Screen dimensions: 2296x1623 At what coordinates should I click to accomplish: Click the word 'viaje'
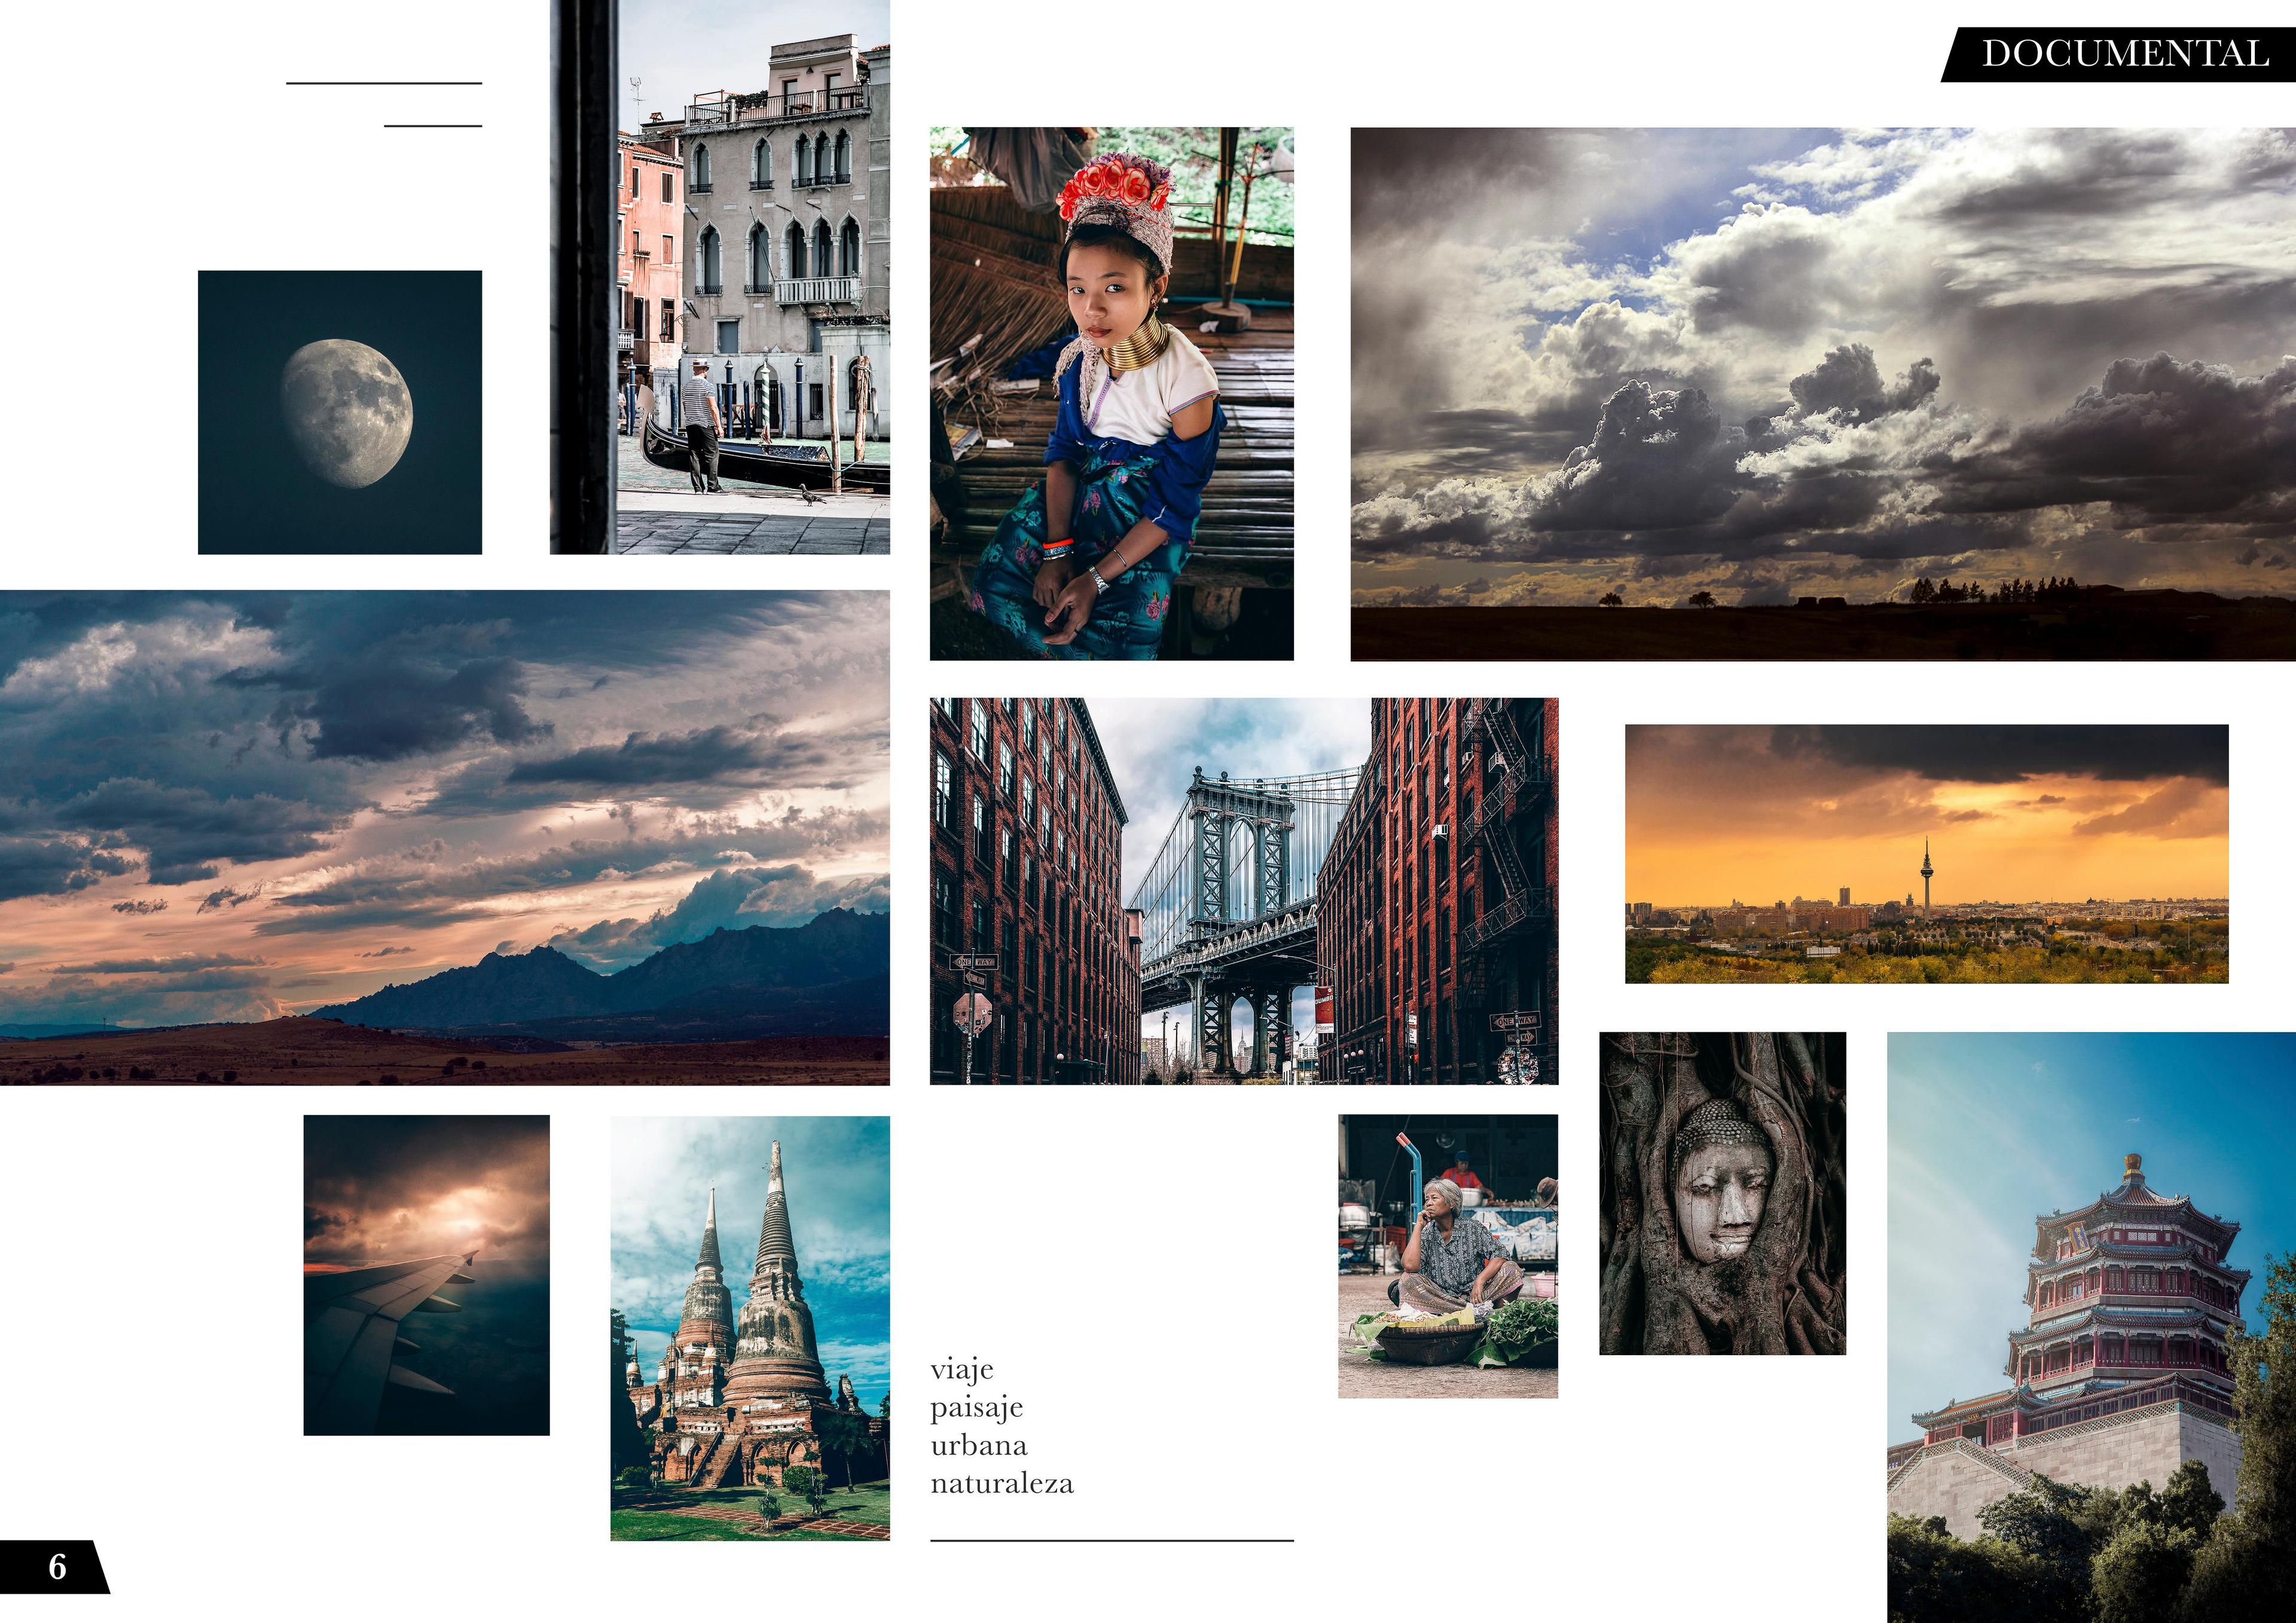(x=962, y=1370)
